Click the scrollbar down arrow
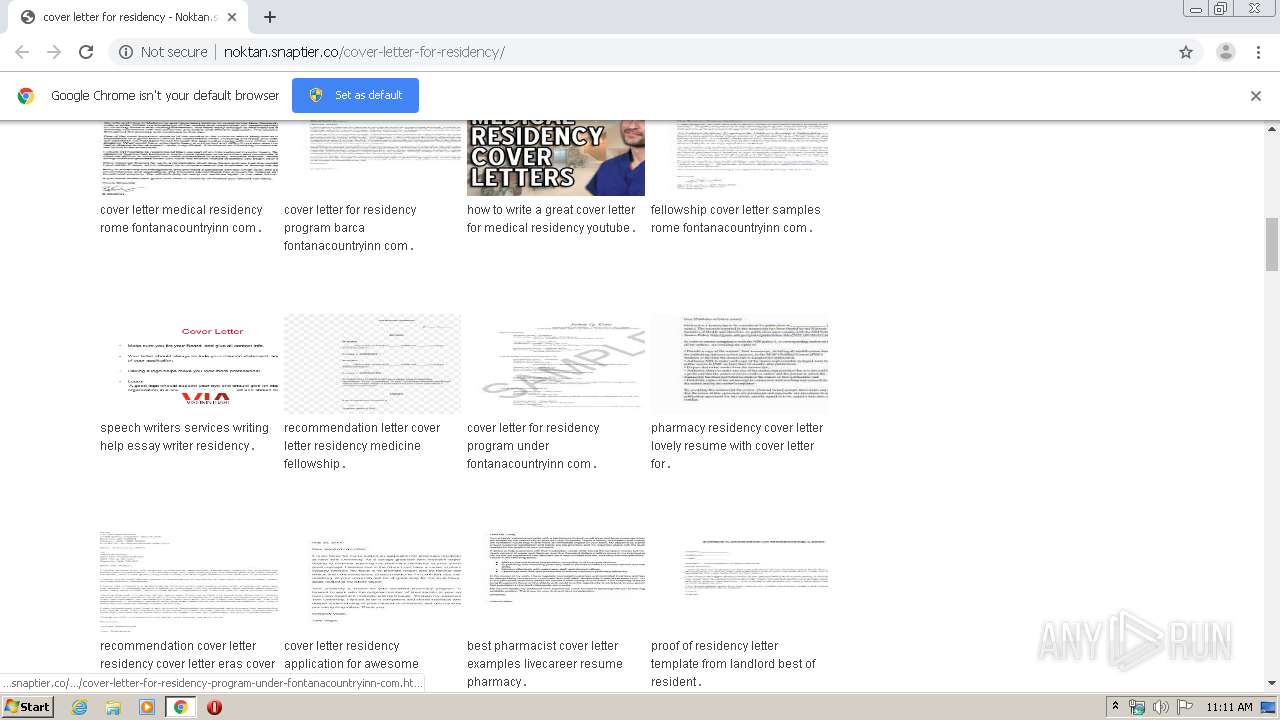The image size is (1280, 720). coord(1272,683)
